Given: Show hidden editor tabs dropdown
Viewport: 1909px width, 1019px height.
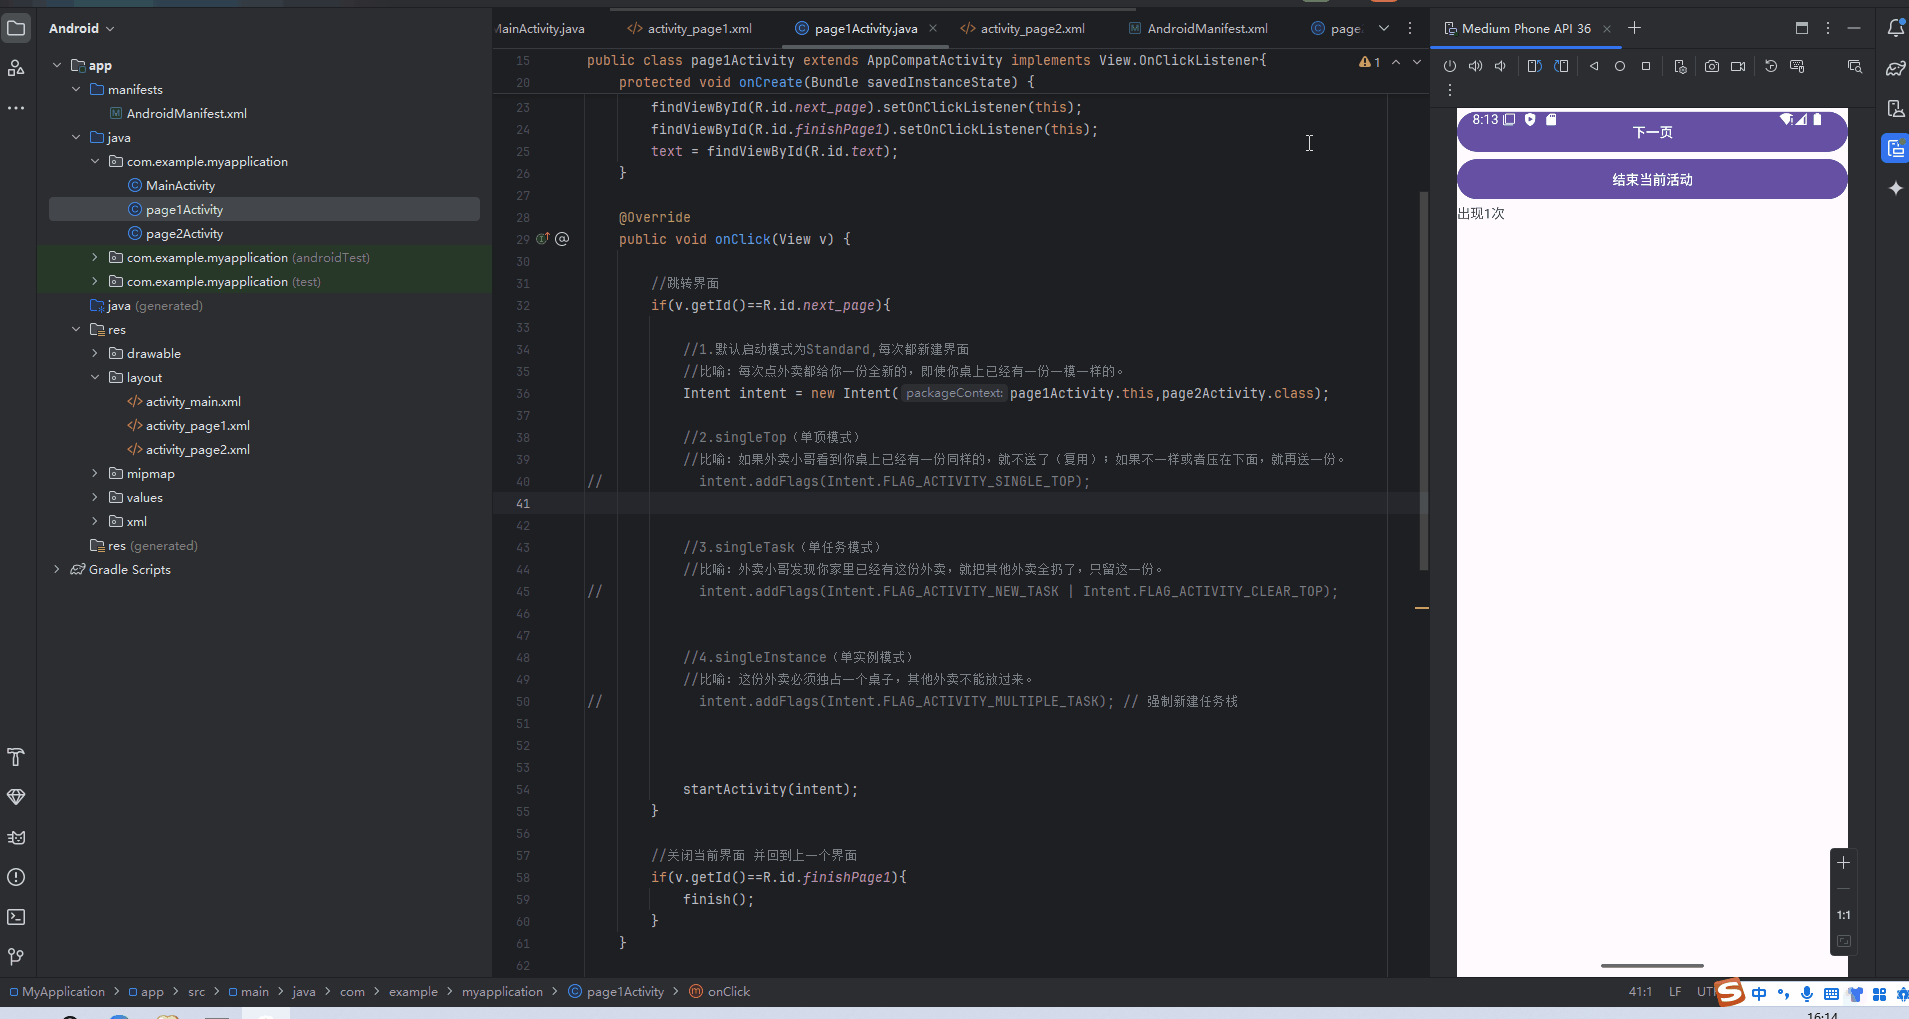Looking at the screenshot, I should [x=1384, y=28].
